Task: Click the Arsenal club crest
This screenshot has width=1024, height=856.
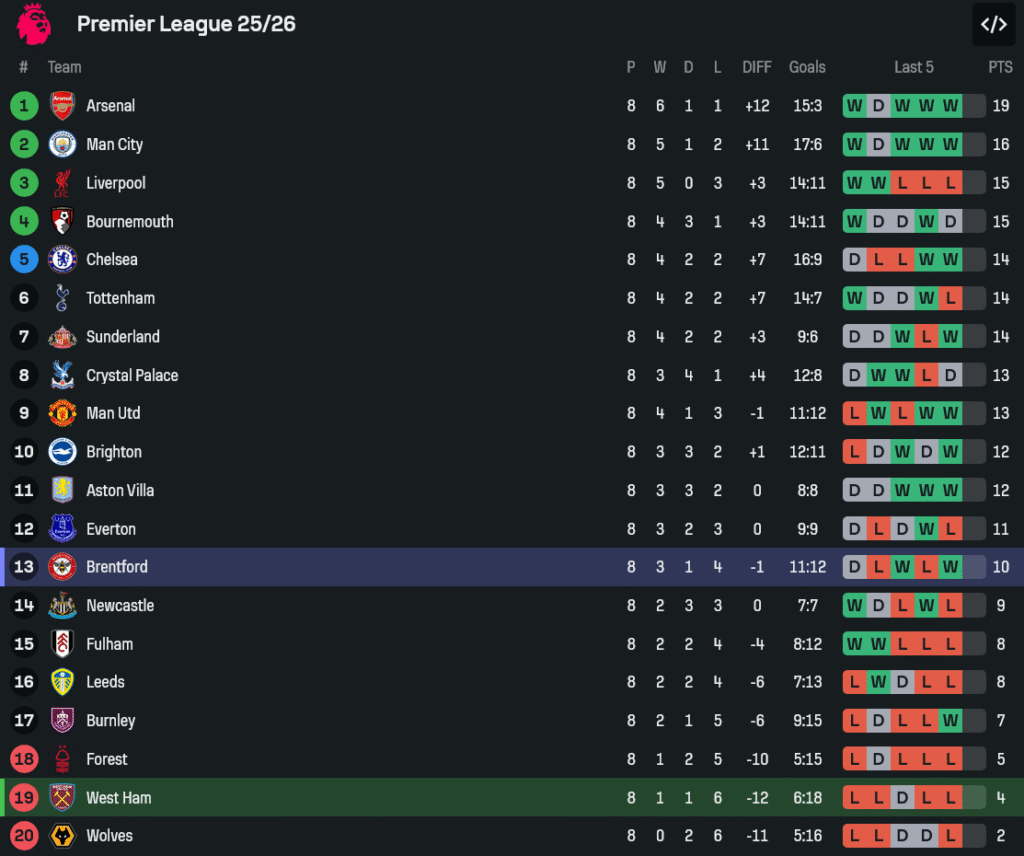Action: coord(62,106)
